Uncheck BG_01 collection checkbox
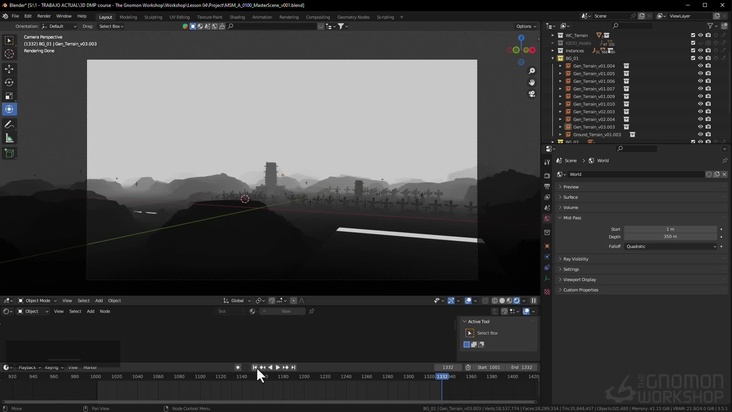The image size is (732, 412). tap(693, 58)
